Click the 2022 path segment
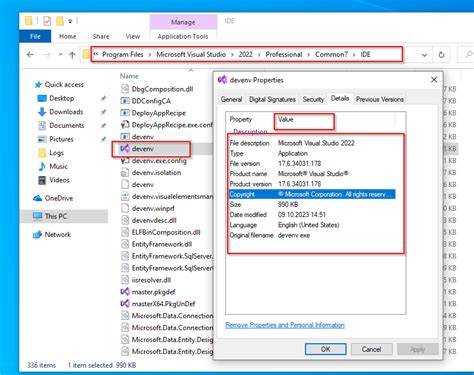This screenshot has width=474, height=375. [245, 54]
